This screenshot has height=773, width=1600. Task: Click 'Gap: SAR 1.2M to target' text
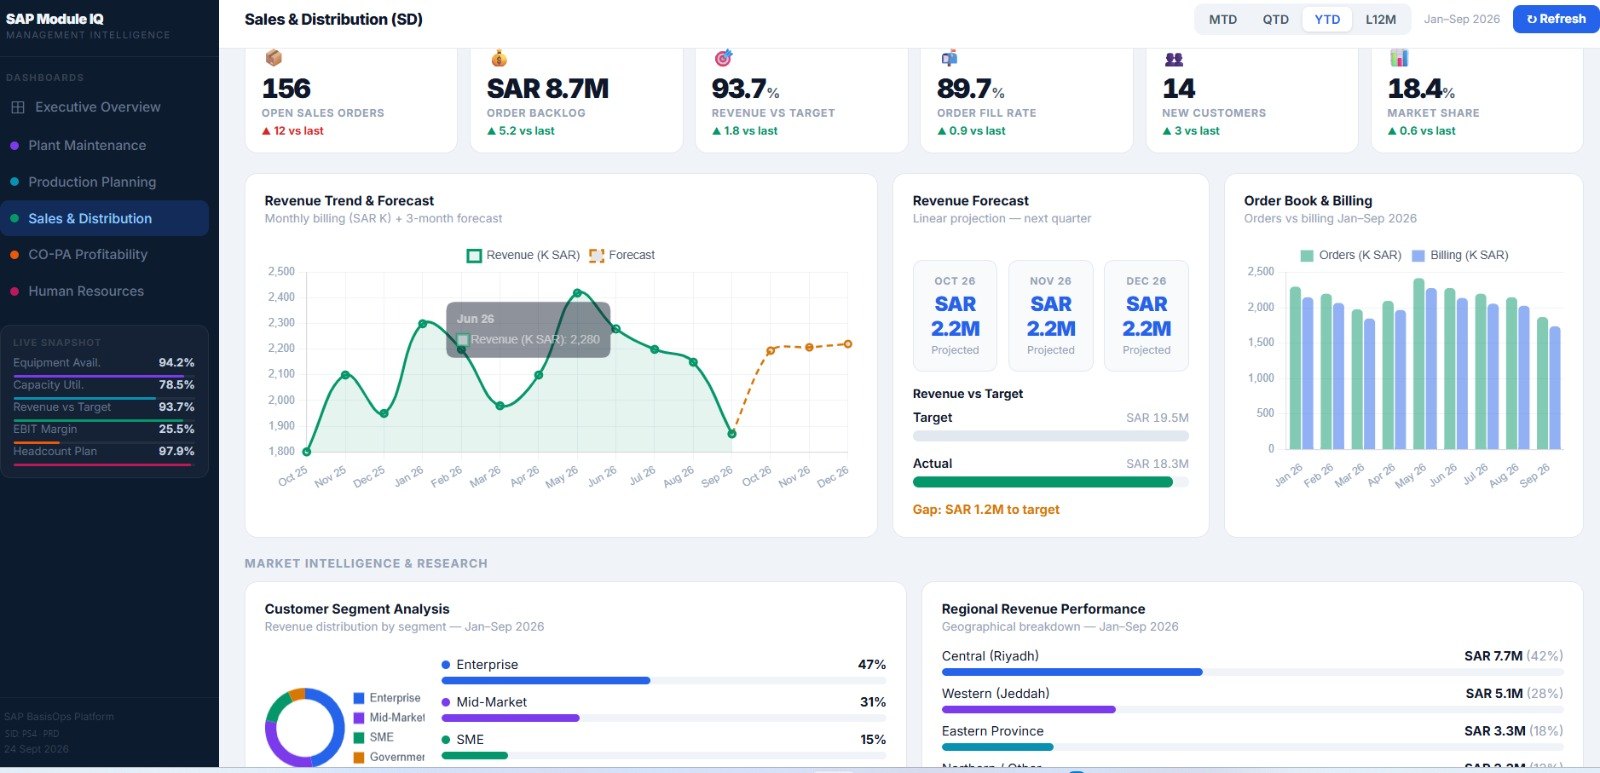coord(986,510)
